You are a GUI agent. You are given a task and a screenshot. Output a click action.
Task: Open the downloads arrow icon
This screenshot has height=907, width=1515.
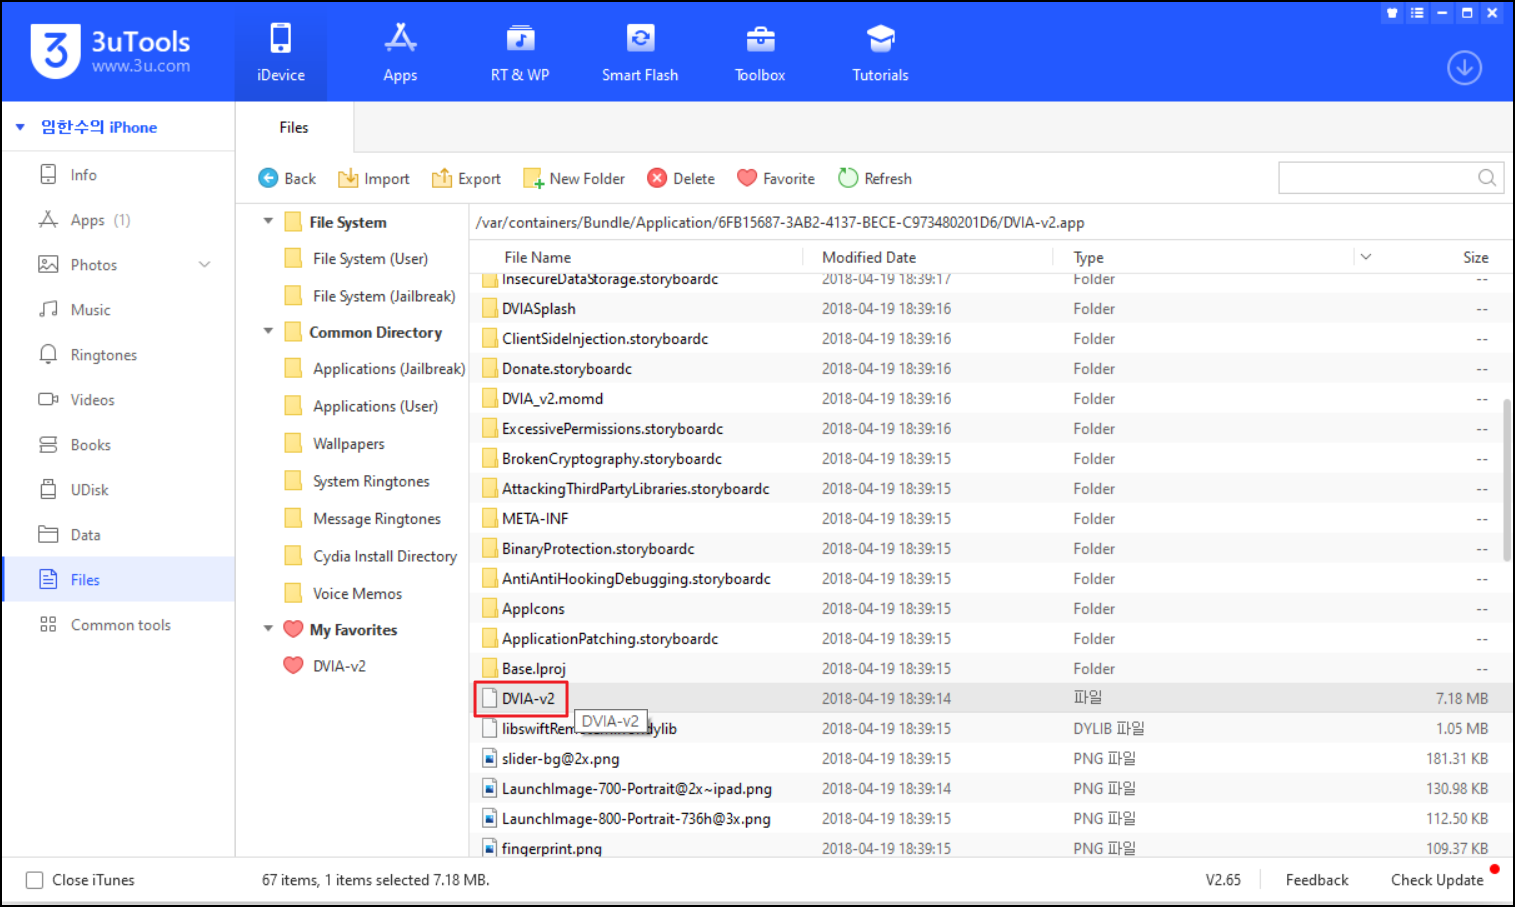coord(1464,68)
